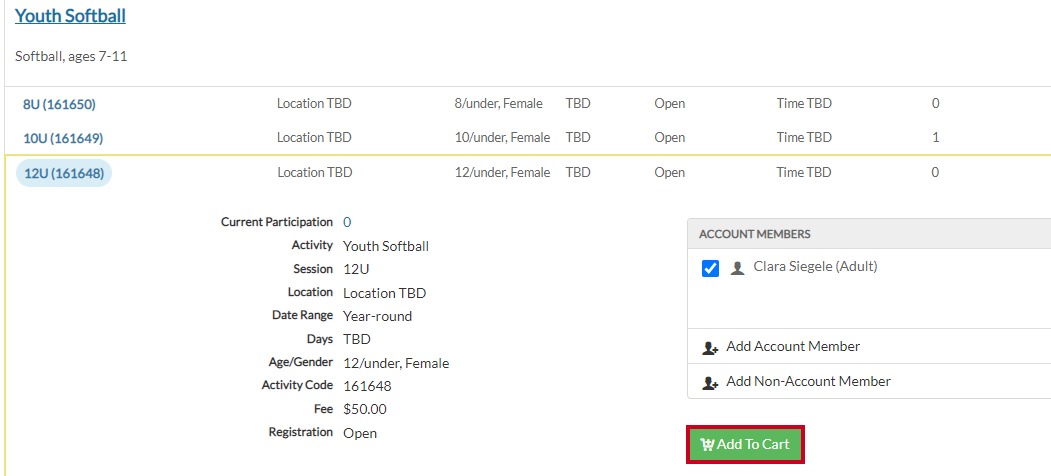The height and width of the screenshot is (476, 1051).
Task: Click the ACCOUNT MEMBERS header
Action: click(755, 234)
